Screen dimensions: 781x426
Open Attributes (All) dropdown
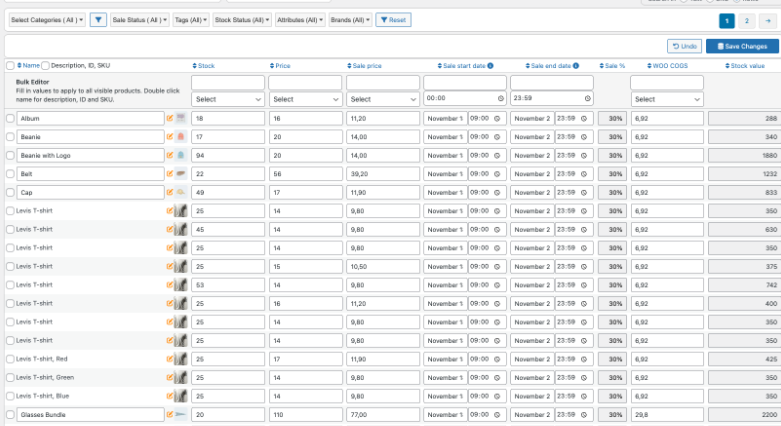300,20
